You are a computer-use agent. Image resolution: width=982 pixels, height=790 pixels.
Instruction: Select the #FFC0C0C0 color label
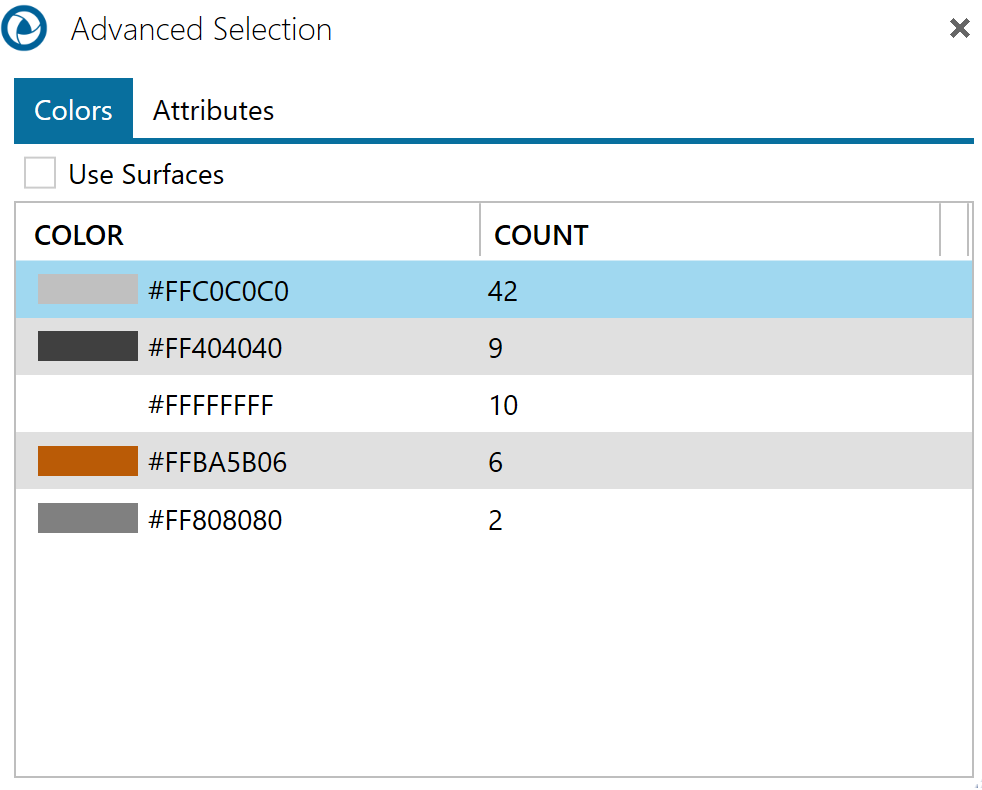[x=218, y=291]
